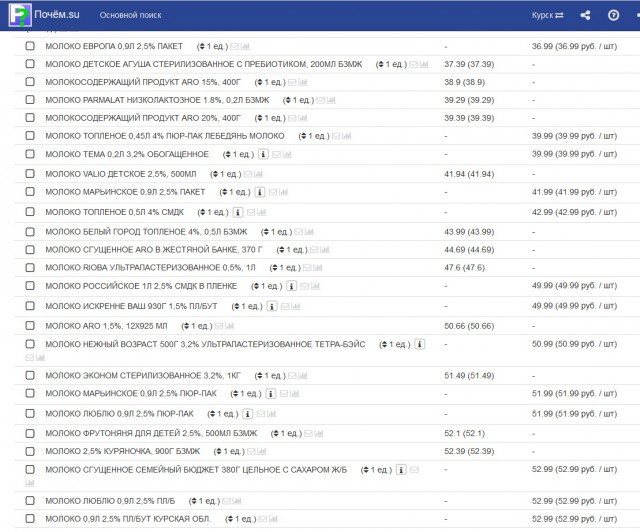This screenshot has width=640, height=532.
Task: Click the Почём.su logo icon
Action: pos(20,15)
